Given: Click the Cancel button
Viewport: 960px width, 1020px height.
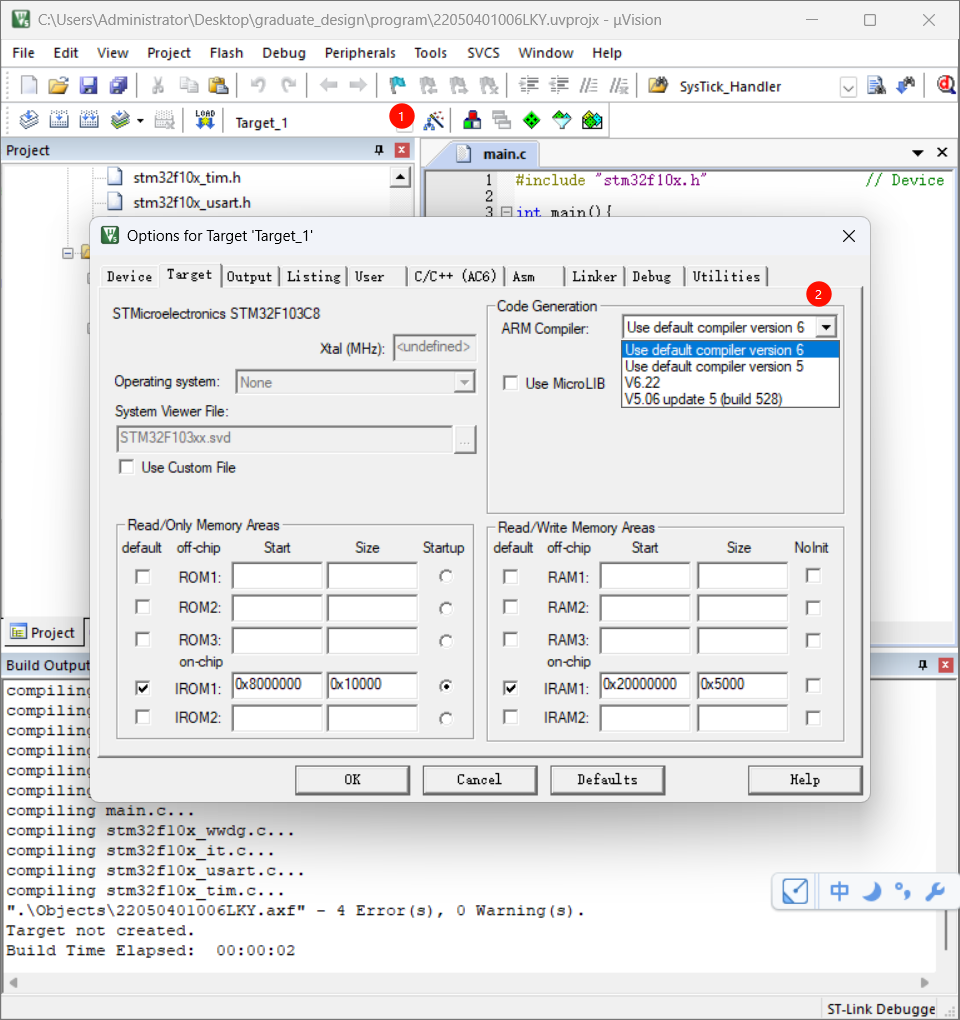Looking at the screenshot, I should 479,779.
